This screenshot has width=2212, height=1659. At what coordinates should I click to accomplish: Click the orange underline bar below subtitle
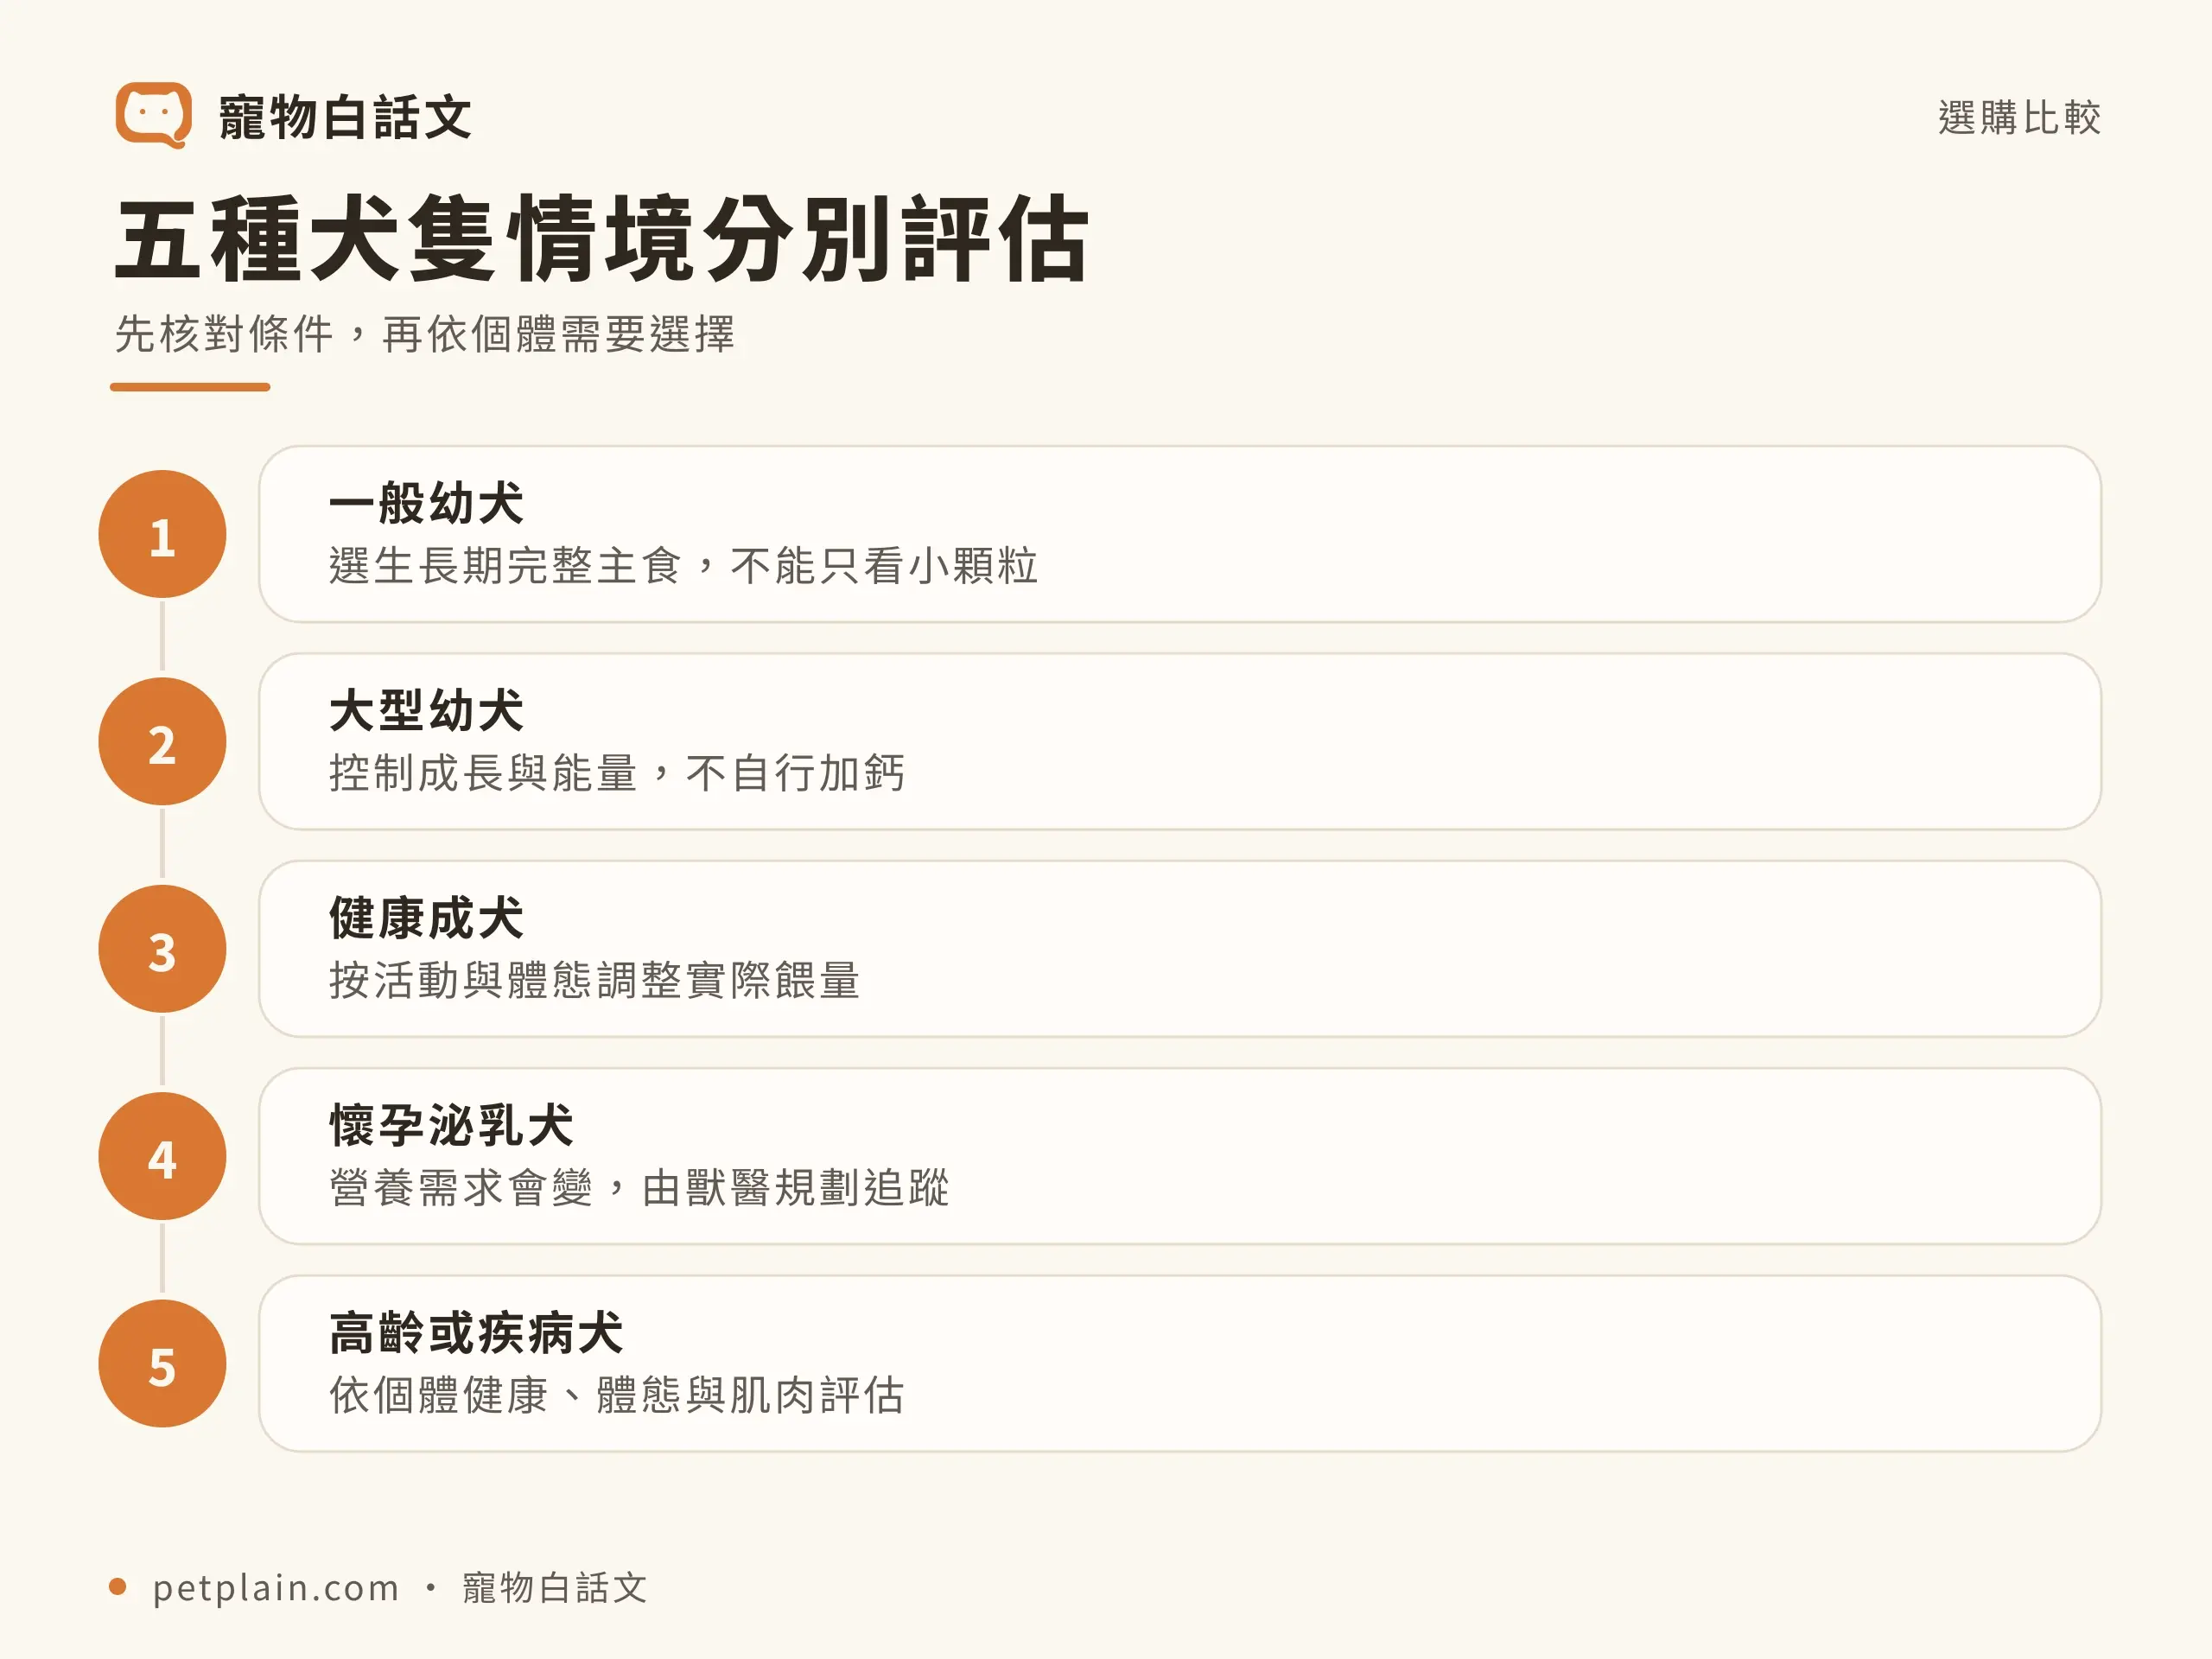click(x=190, y=387)
